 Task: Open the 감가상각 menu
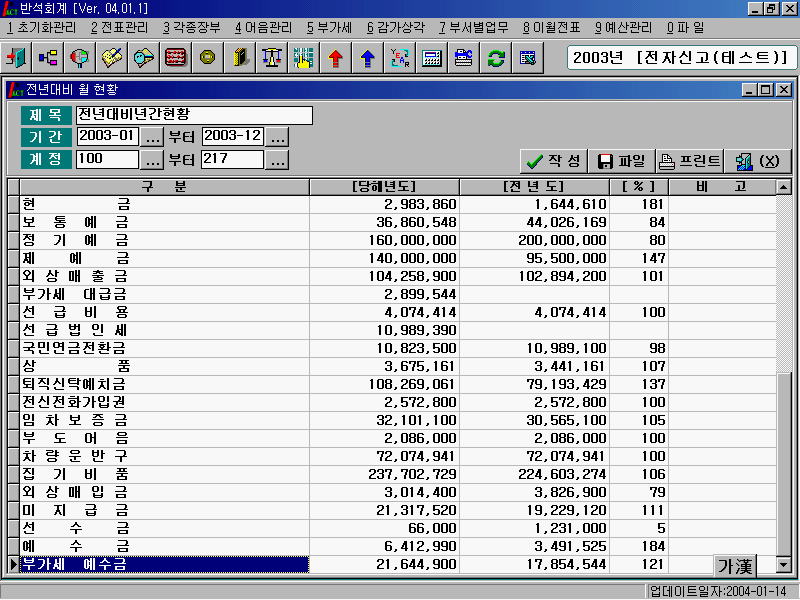pos(397,27)
